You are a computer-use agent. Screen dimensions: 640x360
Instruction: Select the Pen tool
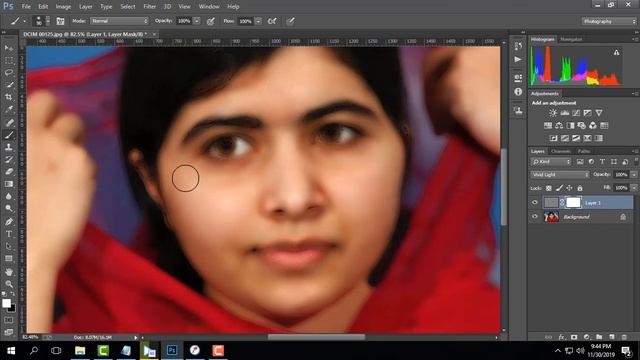click(9, 222)
